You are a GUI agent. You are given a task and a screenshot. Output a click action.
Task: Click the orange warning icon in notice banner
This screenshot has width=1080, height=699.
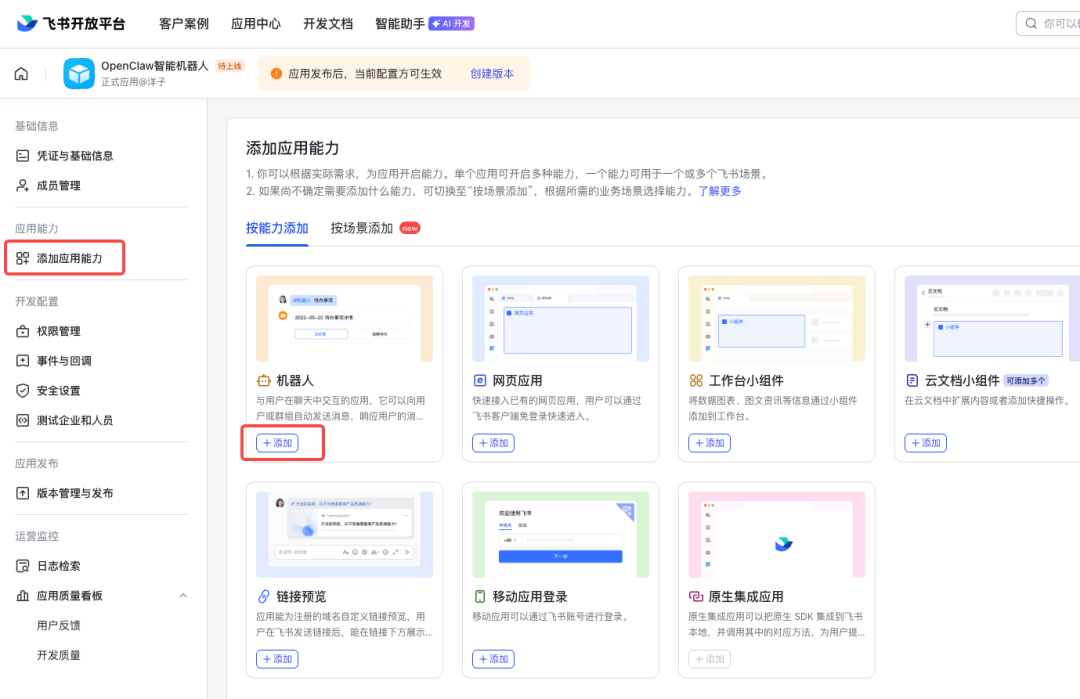[x=276, y=74]
